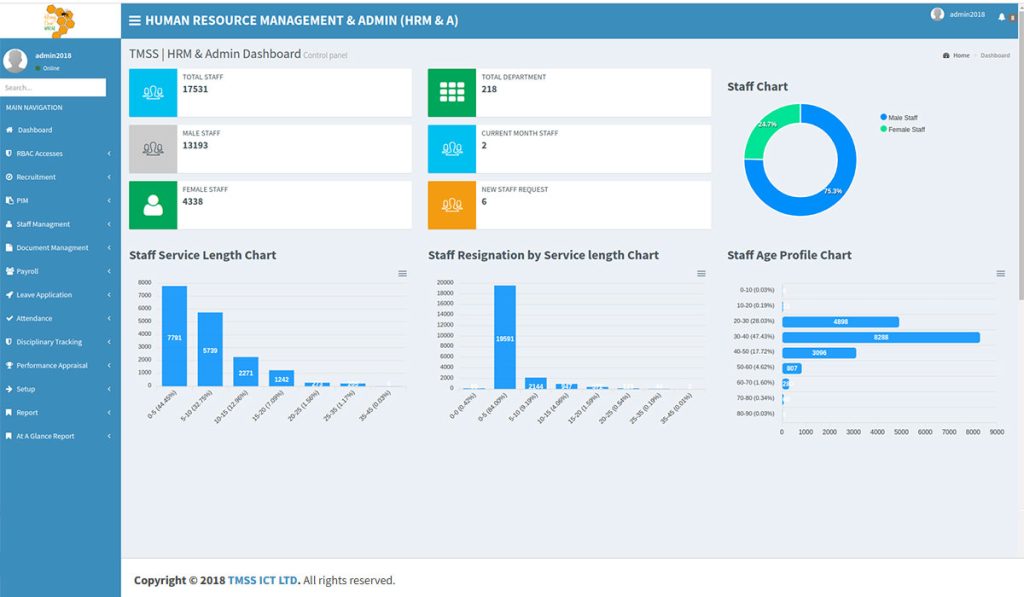Viewport: 1024px width, 597px height.
Task: Click the New Staff Request orange icon
Action: coord(452,205)
